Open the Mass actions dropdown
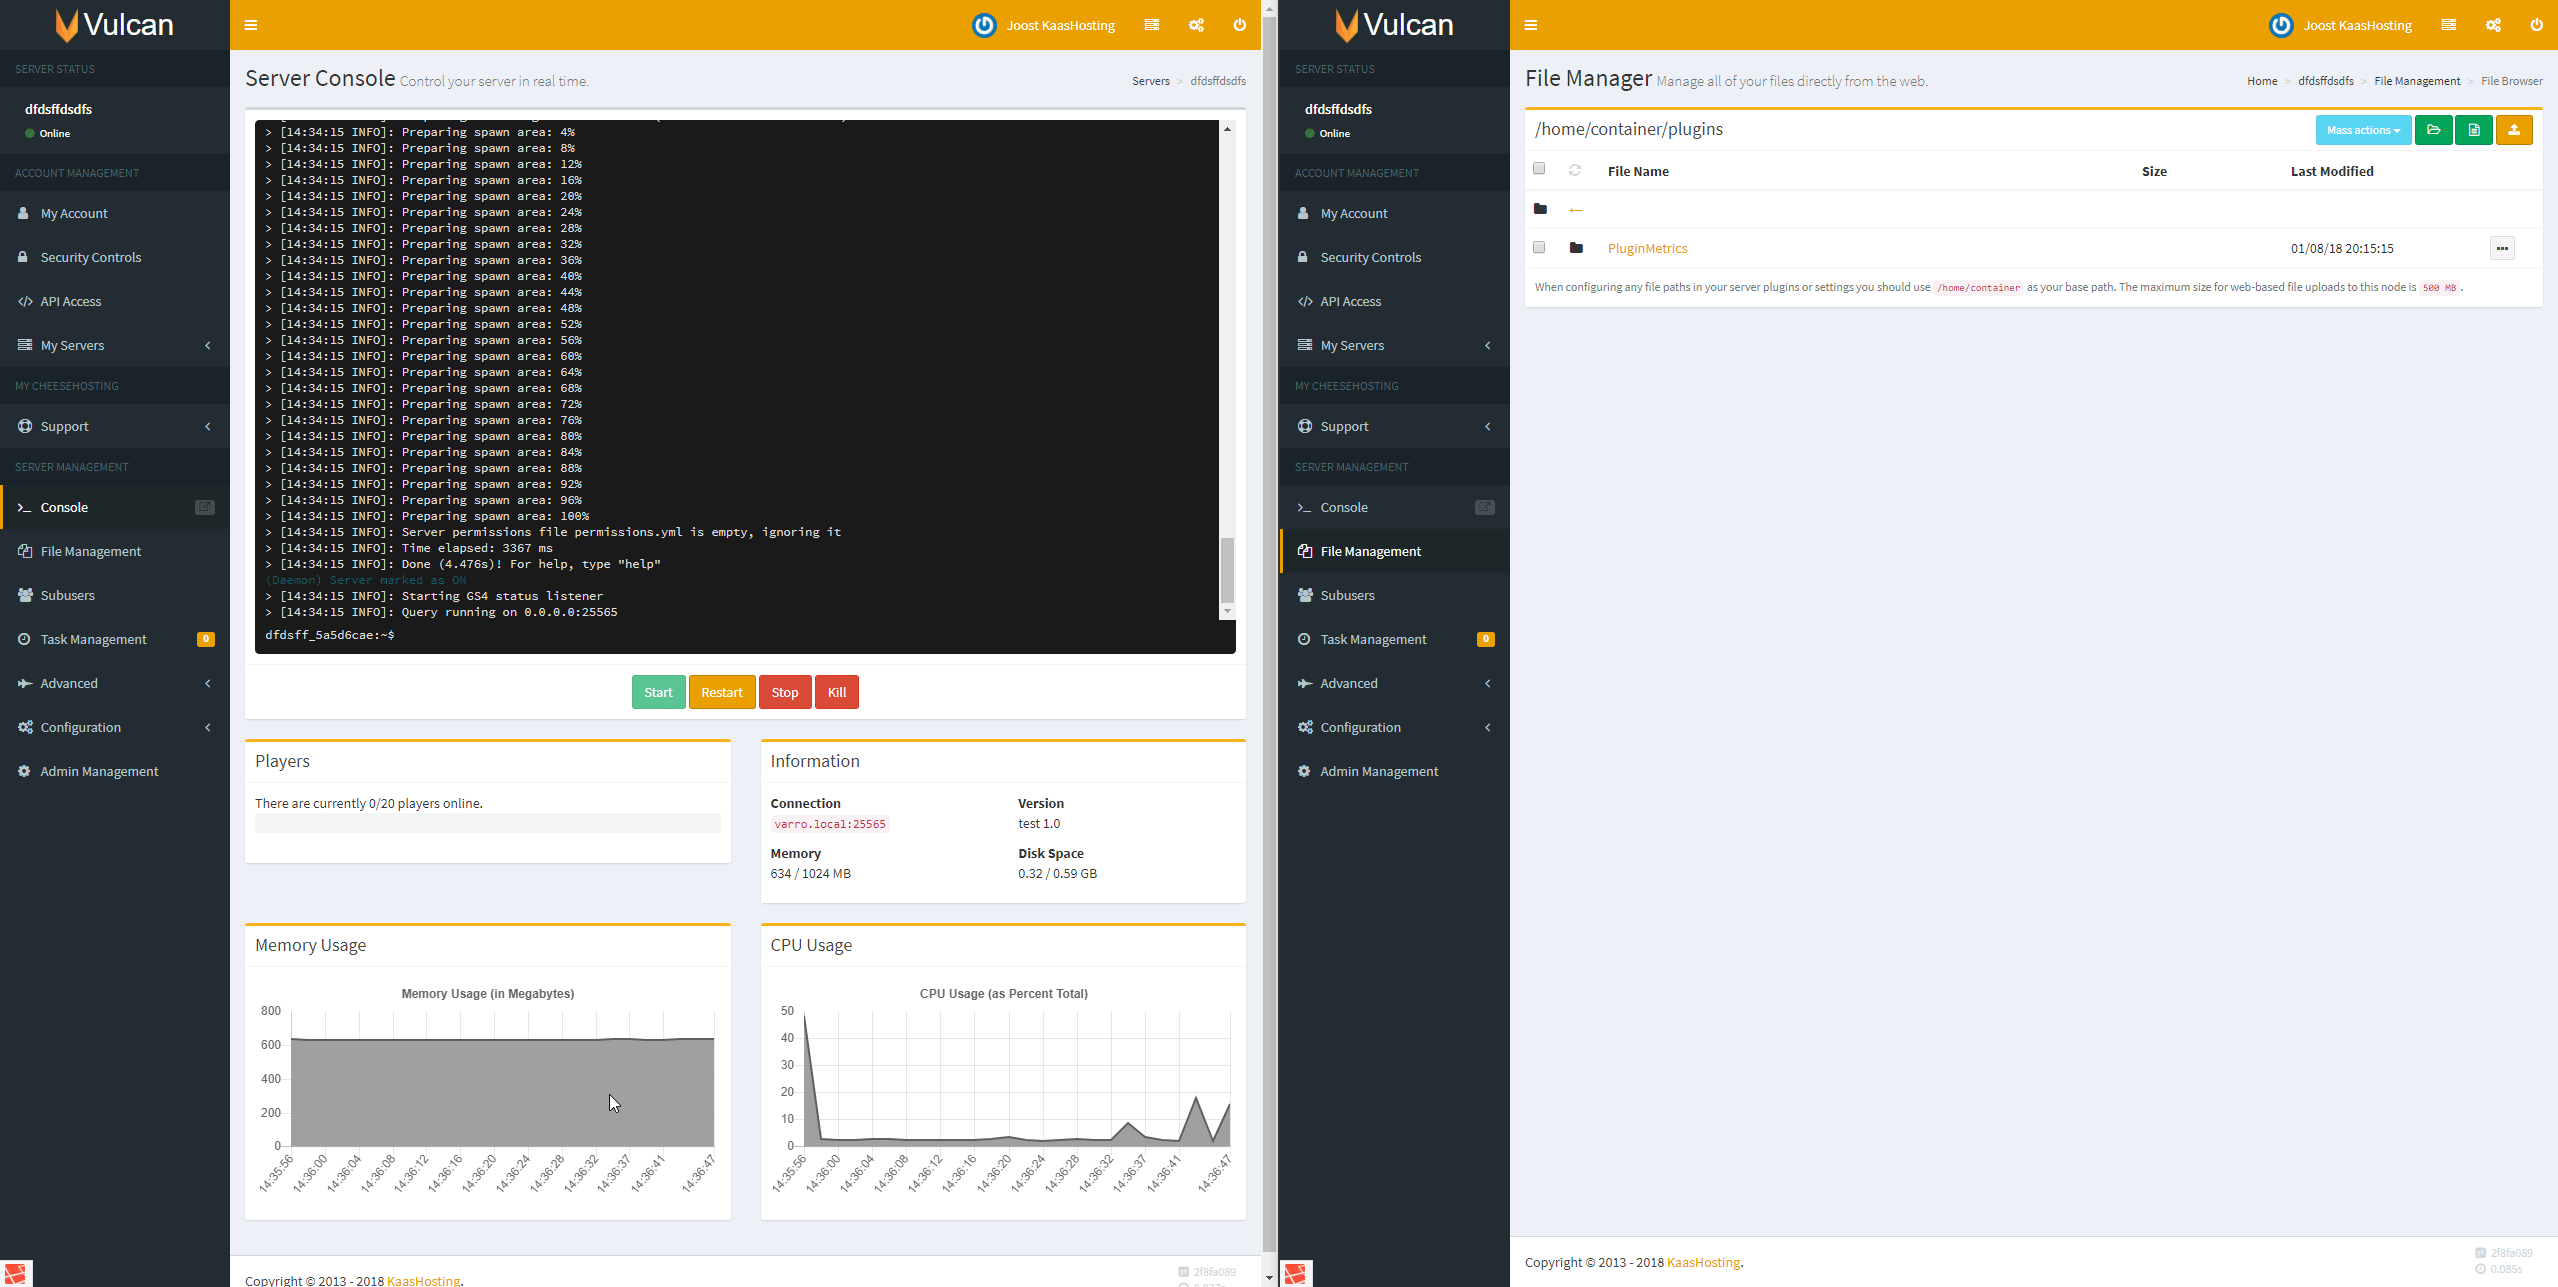Screen dimensions: 2558x1287 coord(2363,130)
